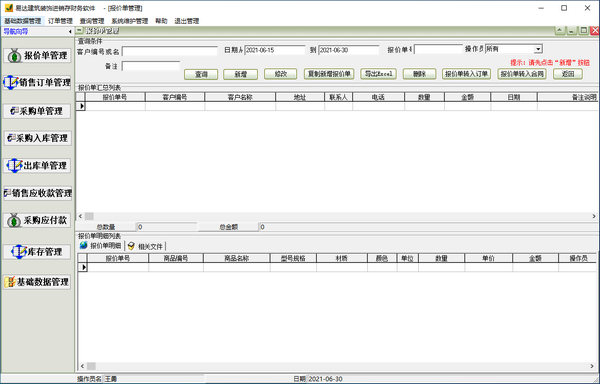Click the 颜色 column header
600x384 pixels.
[382, 258]
